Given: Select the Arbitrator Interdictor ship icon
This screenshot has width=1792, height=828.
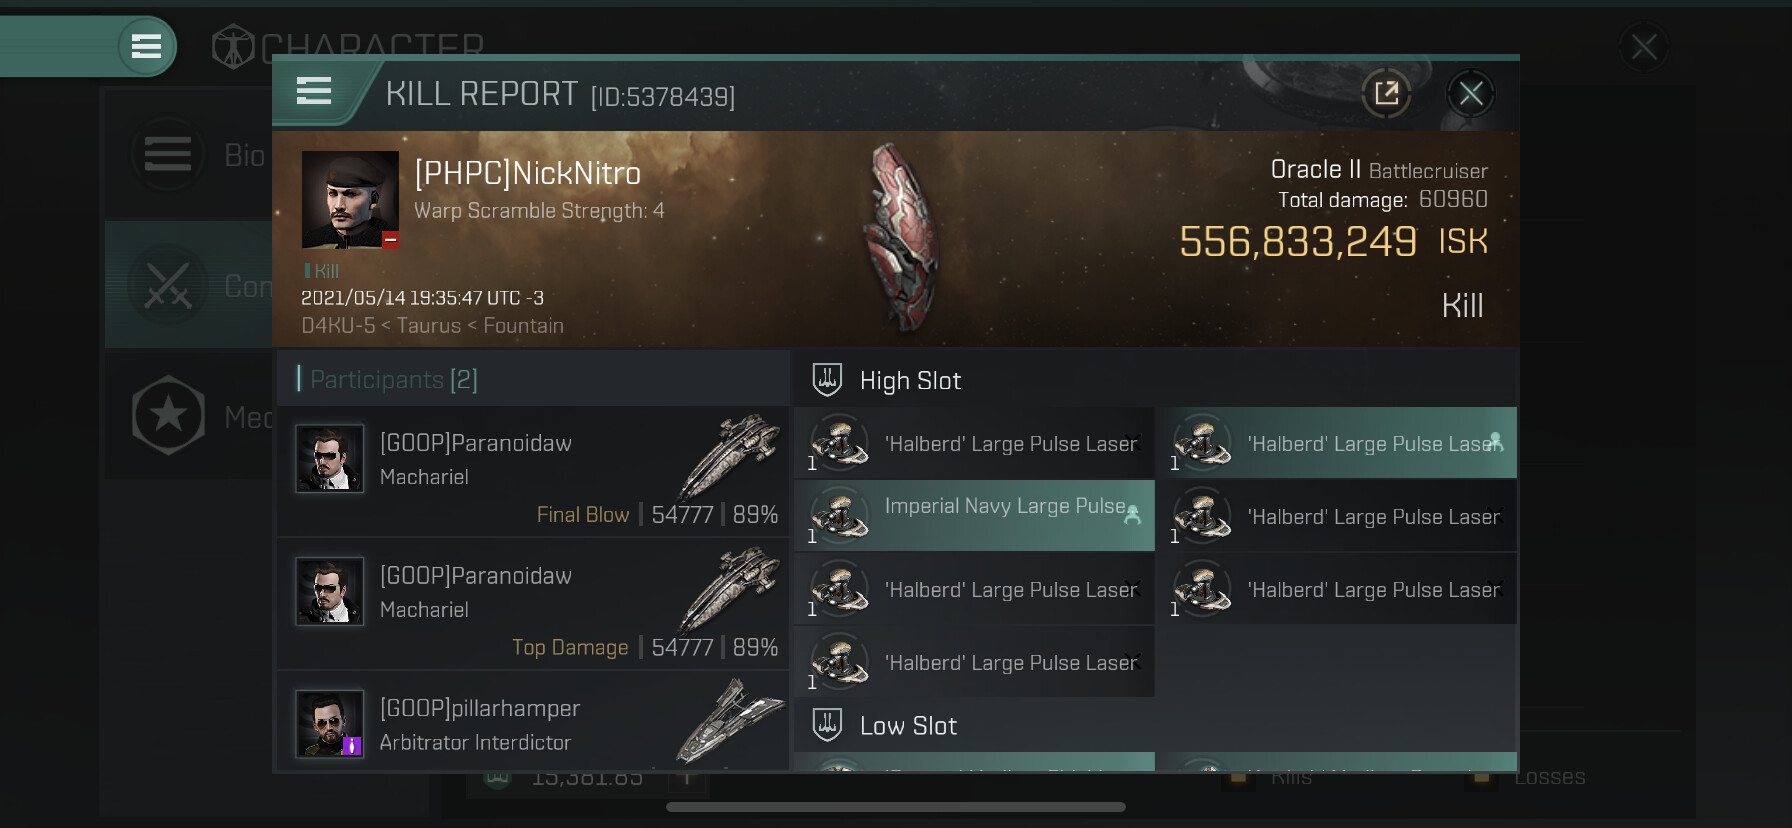Looking at the screenshot, I should tap(730, 720).
